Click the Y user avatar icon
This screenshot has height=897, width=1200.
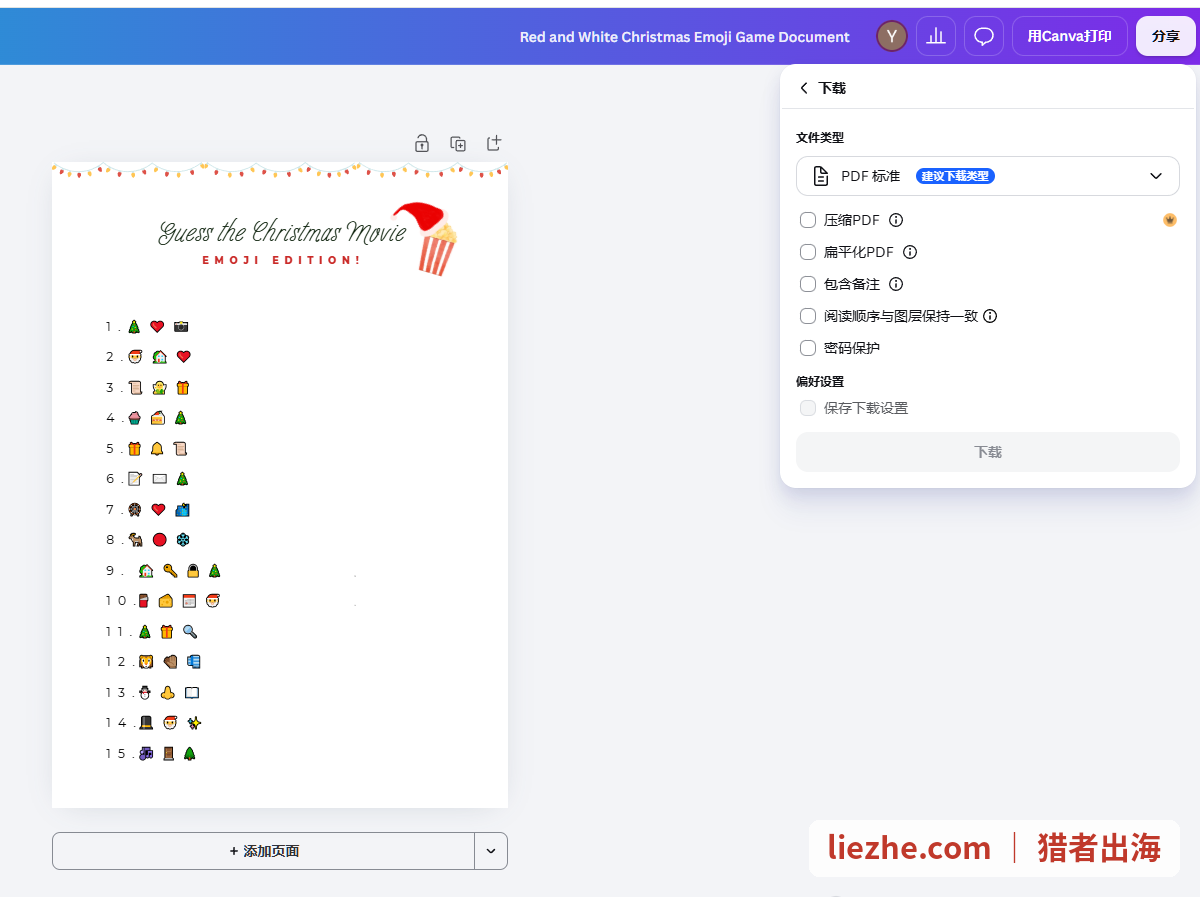(891, 37)
